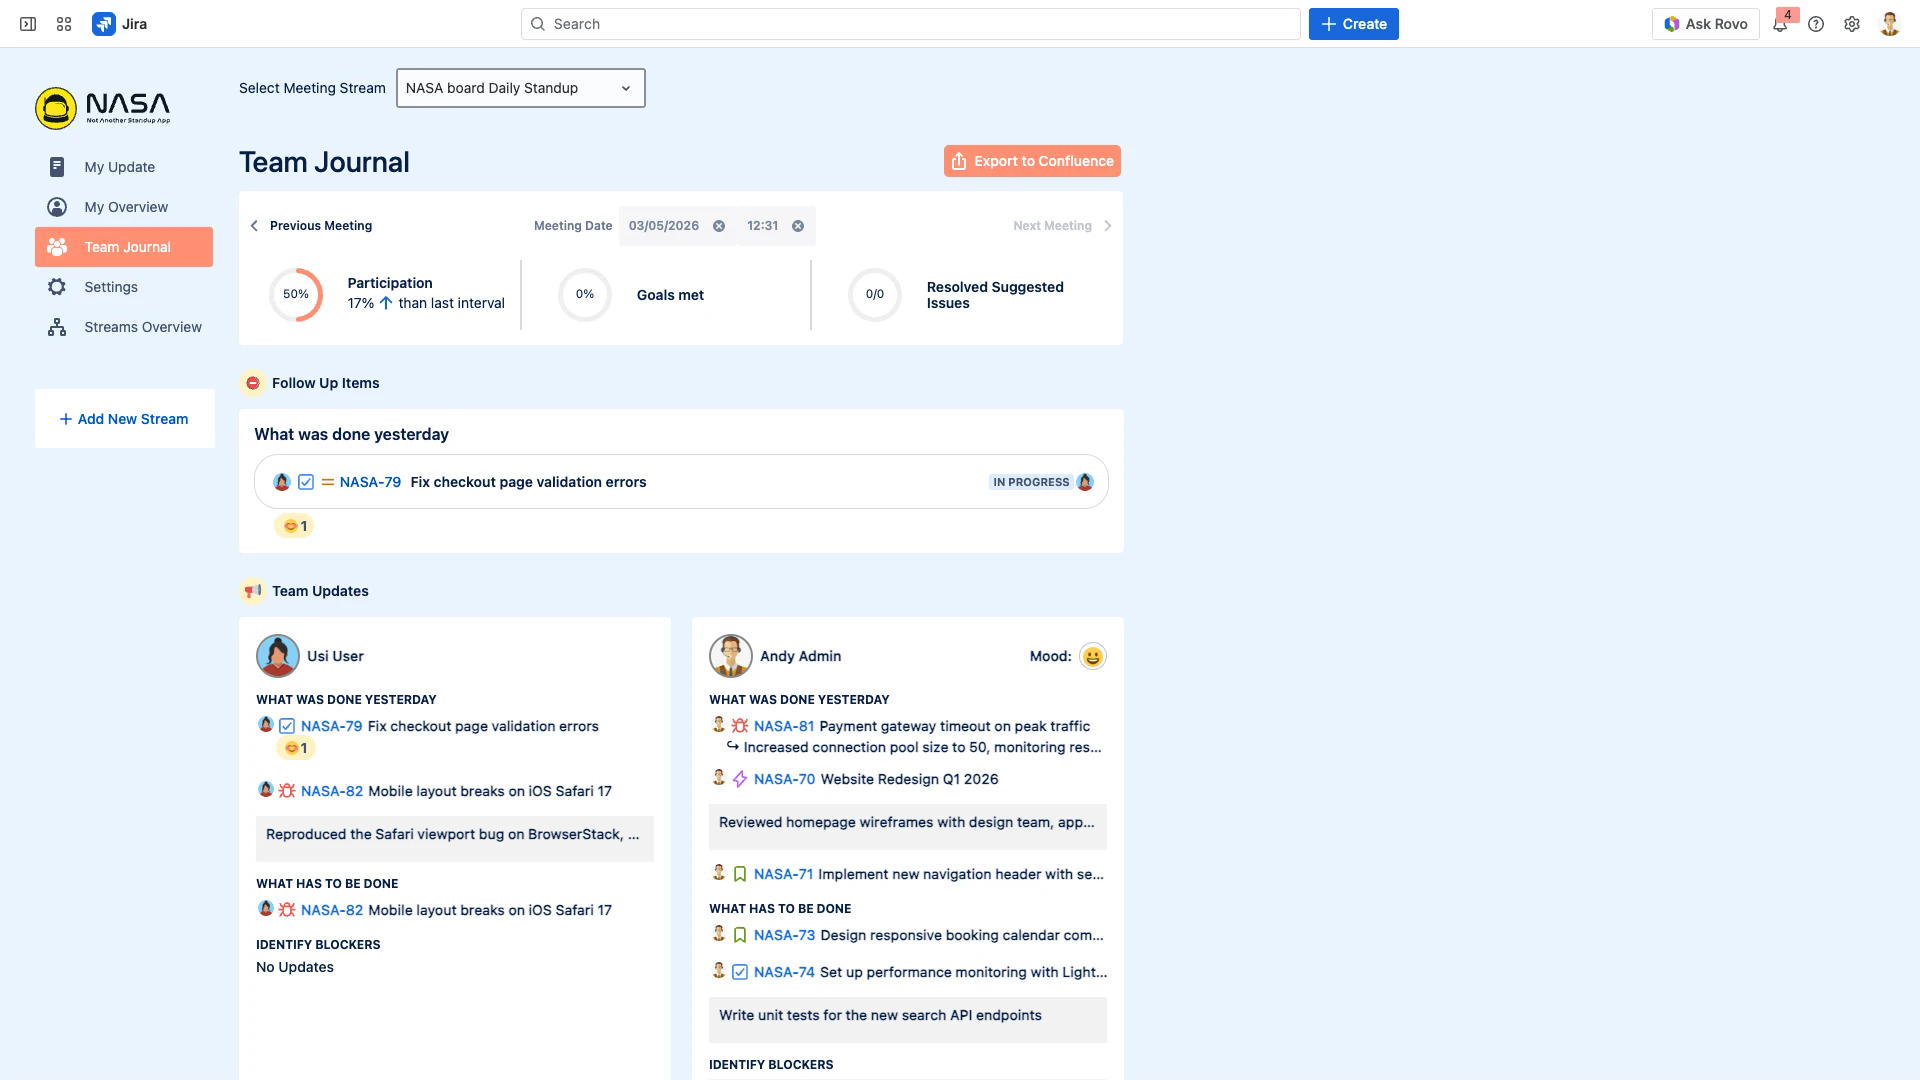Open the NASA-81 issue link

(x=784, y=726)
